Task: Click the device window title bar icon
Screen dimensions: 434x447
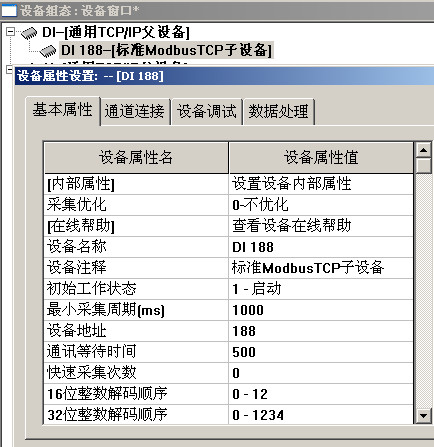Action: click(x=9, y=11)
